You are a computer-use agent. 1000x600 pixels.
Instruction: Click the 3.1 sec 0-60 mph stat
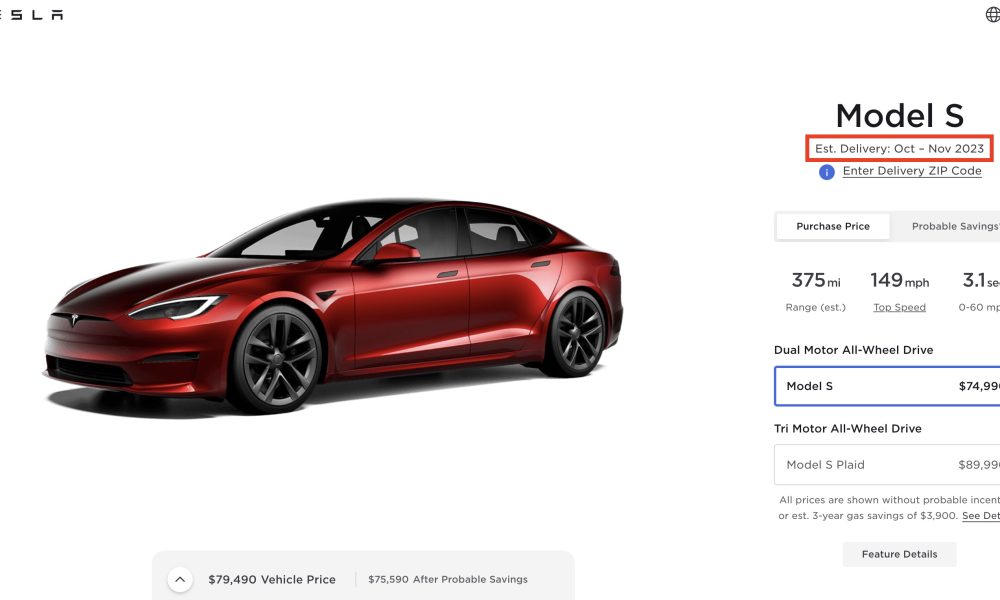point(981,291)
